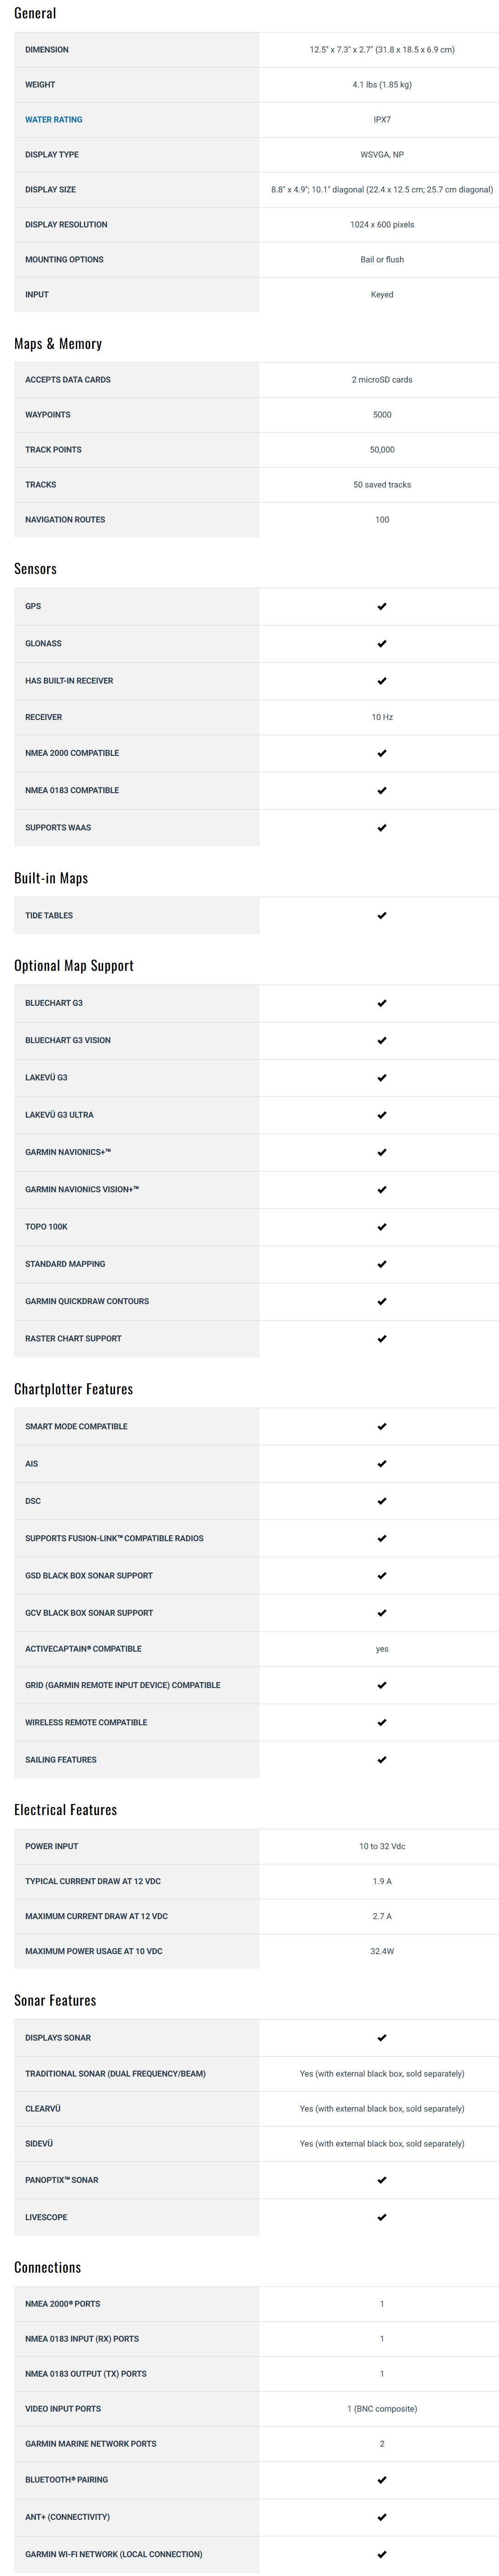
Task: Click the Video Input Ports BNC composite value
Action: coord(382,2409)
